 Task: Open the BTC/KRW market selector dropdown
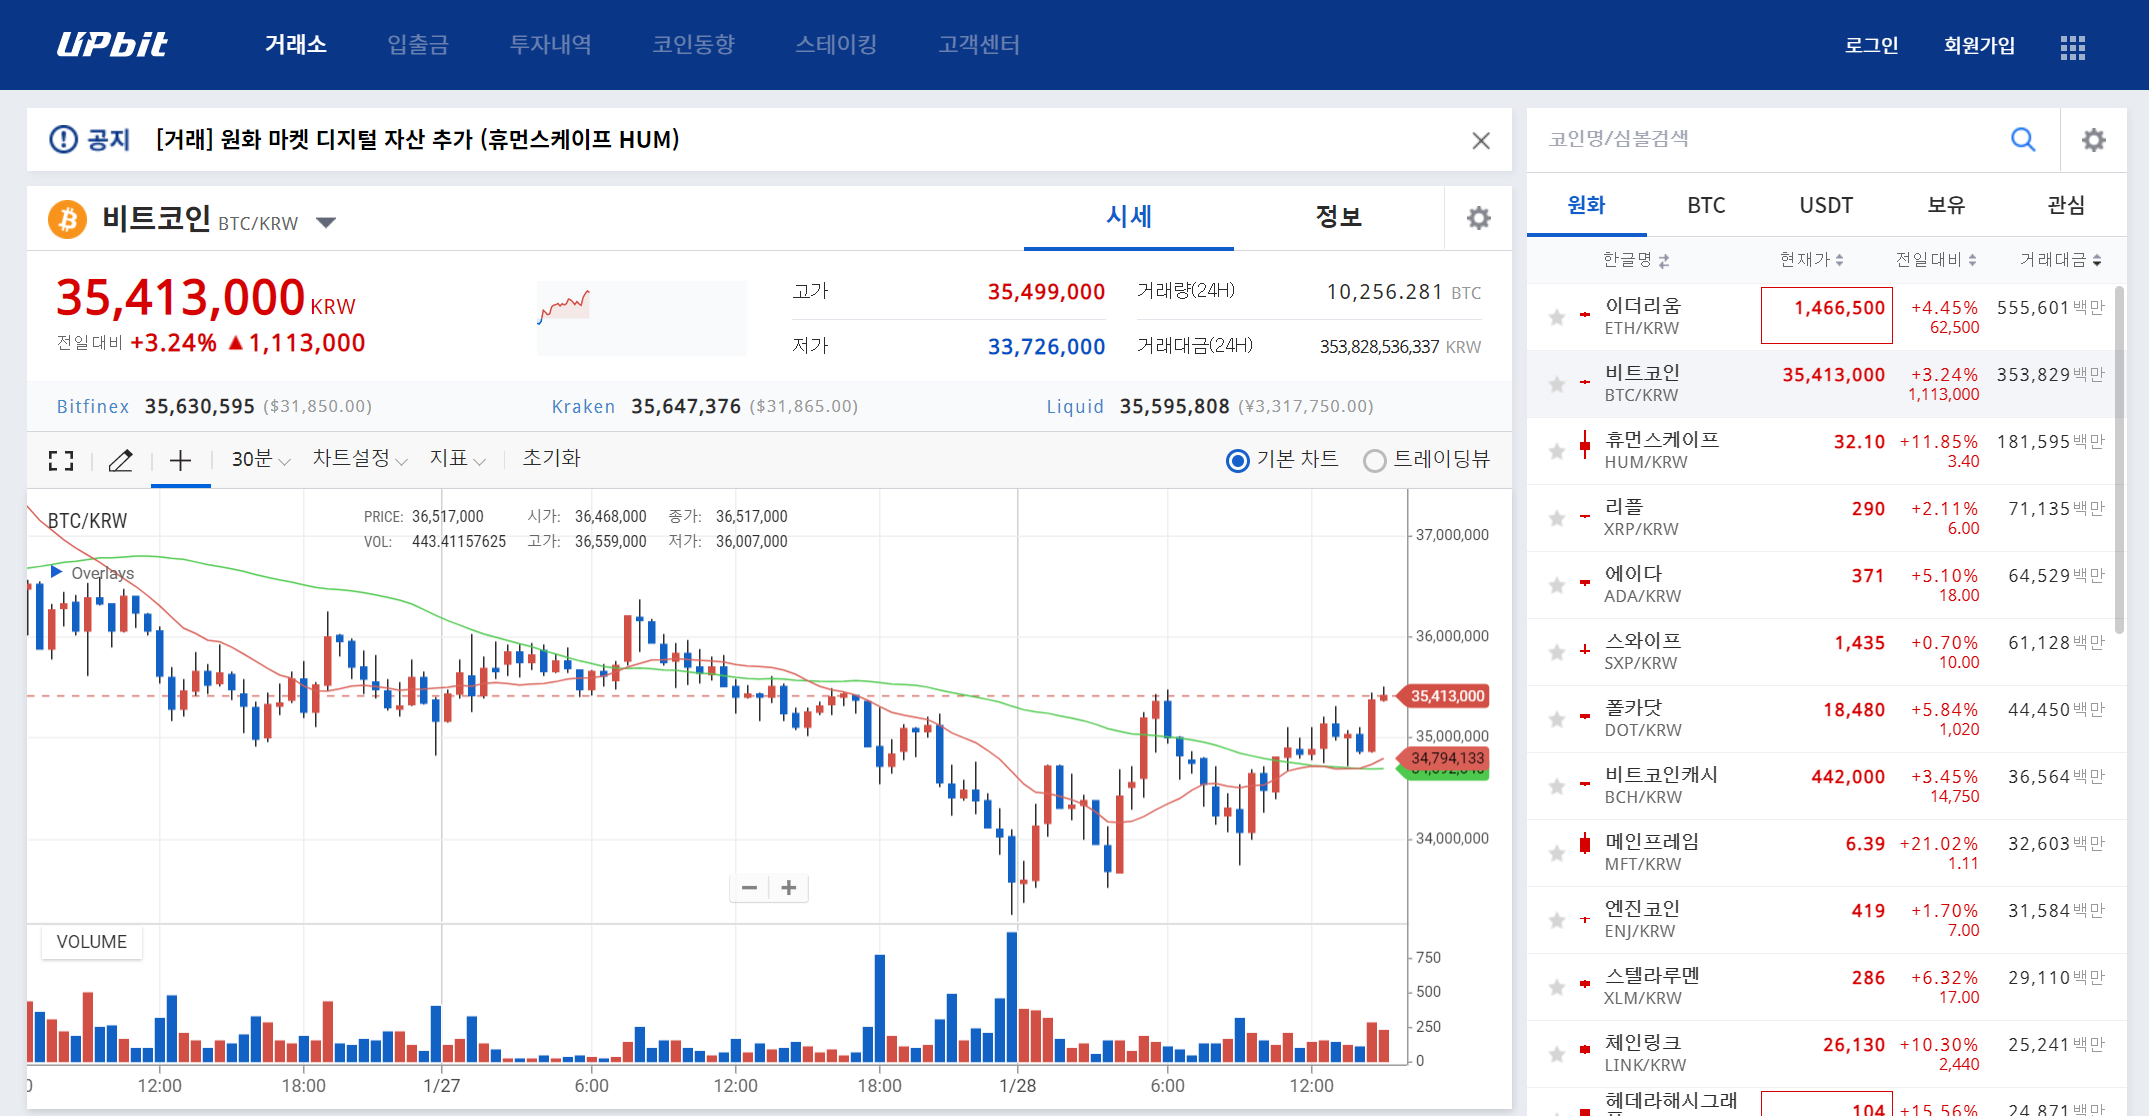click(326, 222)
